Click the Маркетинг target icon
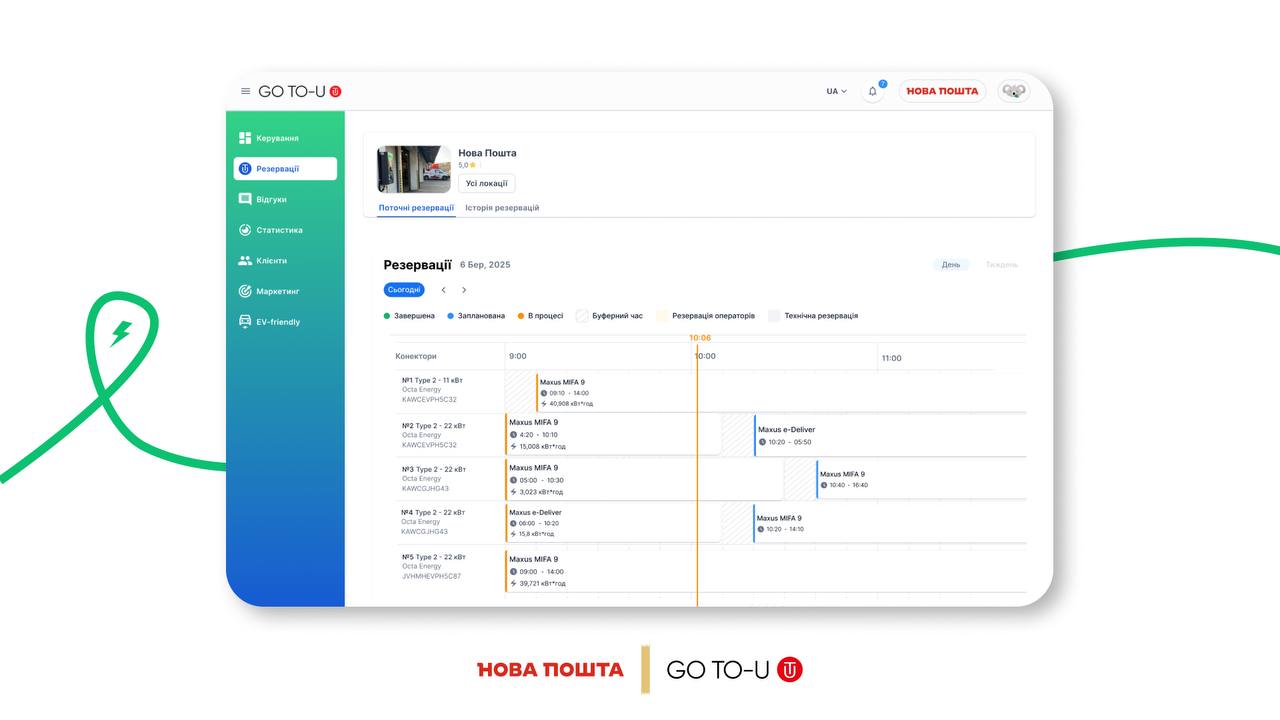 point(245,291)
